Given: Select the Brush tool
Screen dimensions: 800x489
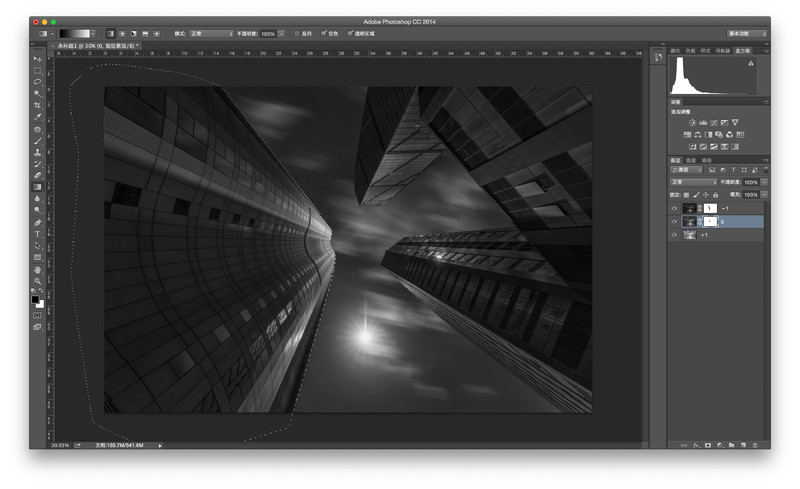Looking at the screenshot, I should [x=37, y=141].
